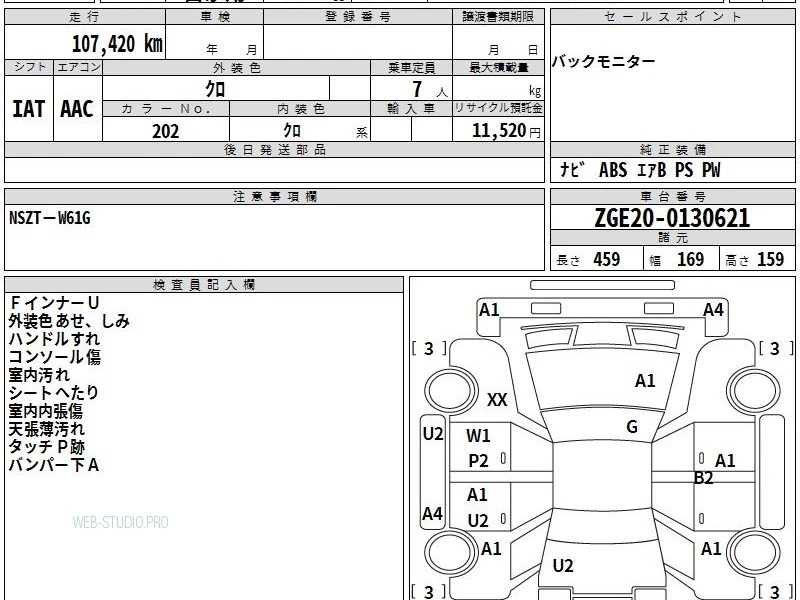
Task: Select inspector note 室内内張傷
Action: pyautogui.click(x=45, y=411)
